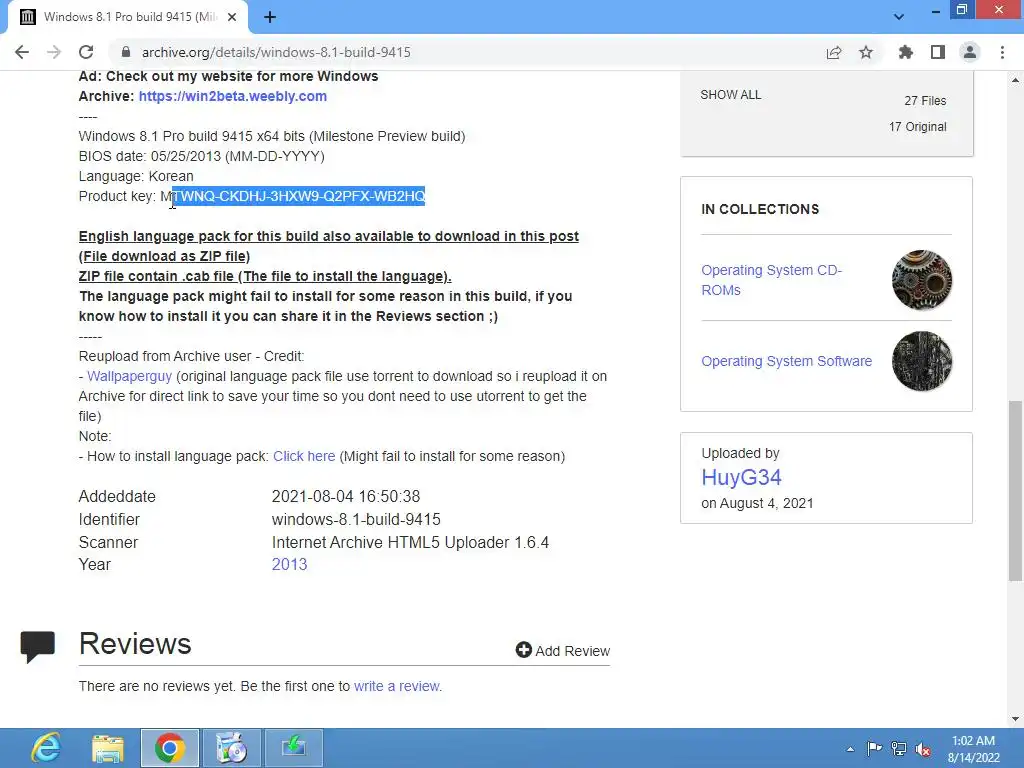Click the '27 Files' count
Image resolution: width=1024 pixels, height=768 pixels.
(925, 101)
